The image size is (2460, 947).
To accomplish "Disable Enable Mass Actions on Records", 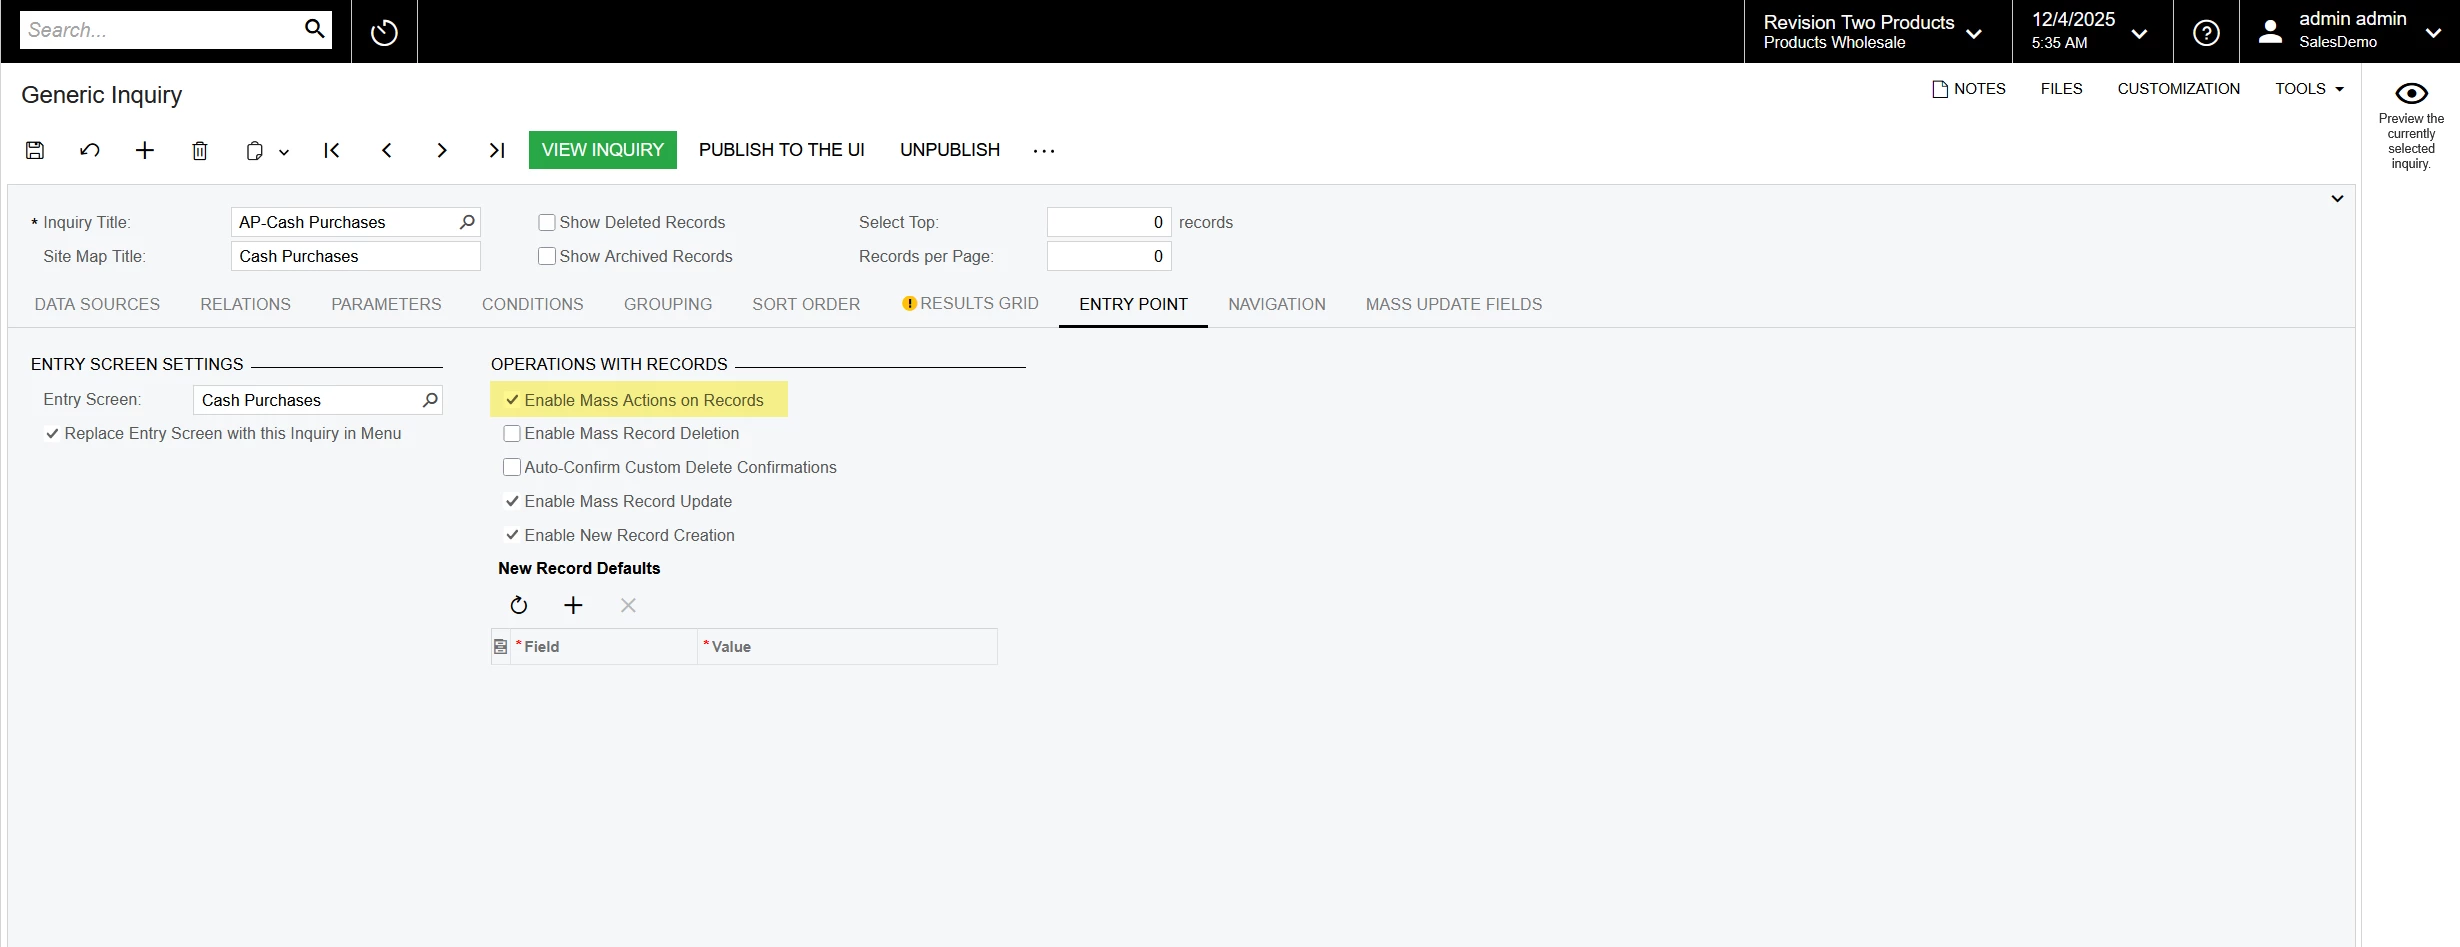I will tap(512, 400).
